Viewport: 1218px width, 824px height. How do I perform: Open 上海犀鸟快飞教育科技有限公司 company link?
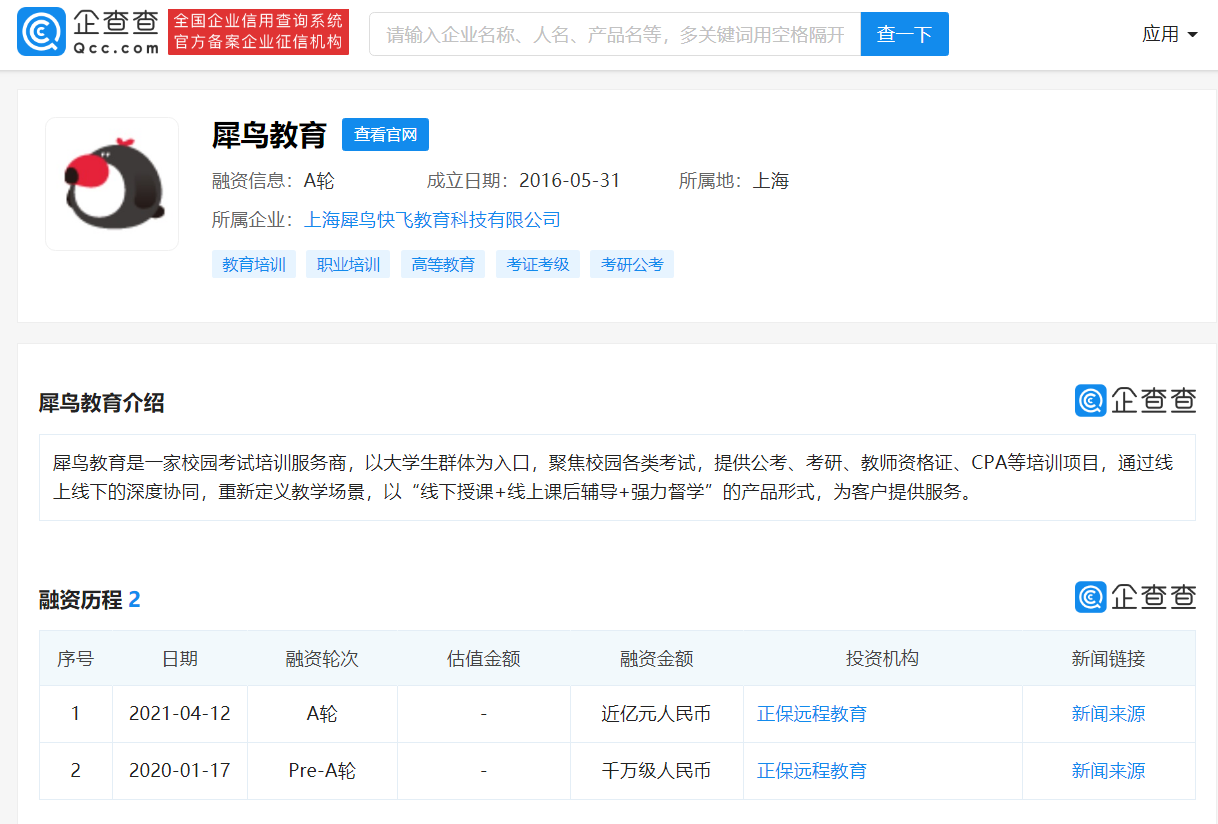pos(432,220)
